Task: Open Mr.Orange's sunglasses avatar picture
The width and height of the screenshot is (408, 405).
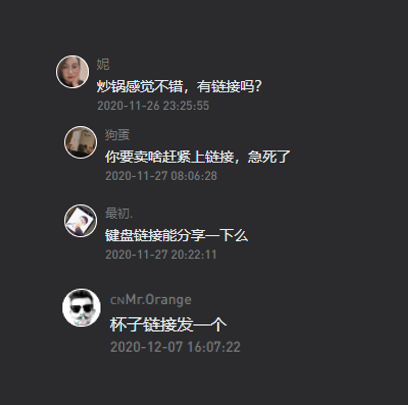Action: click(x=81, y=308)
